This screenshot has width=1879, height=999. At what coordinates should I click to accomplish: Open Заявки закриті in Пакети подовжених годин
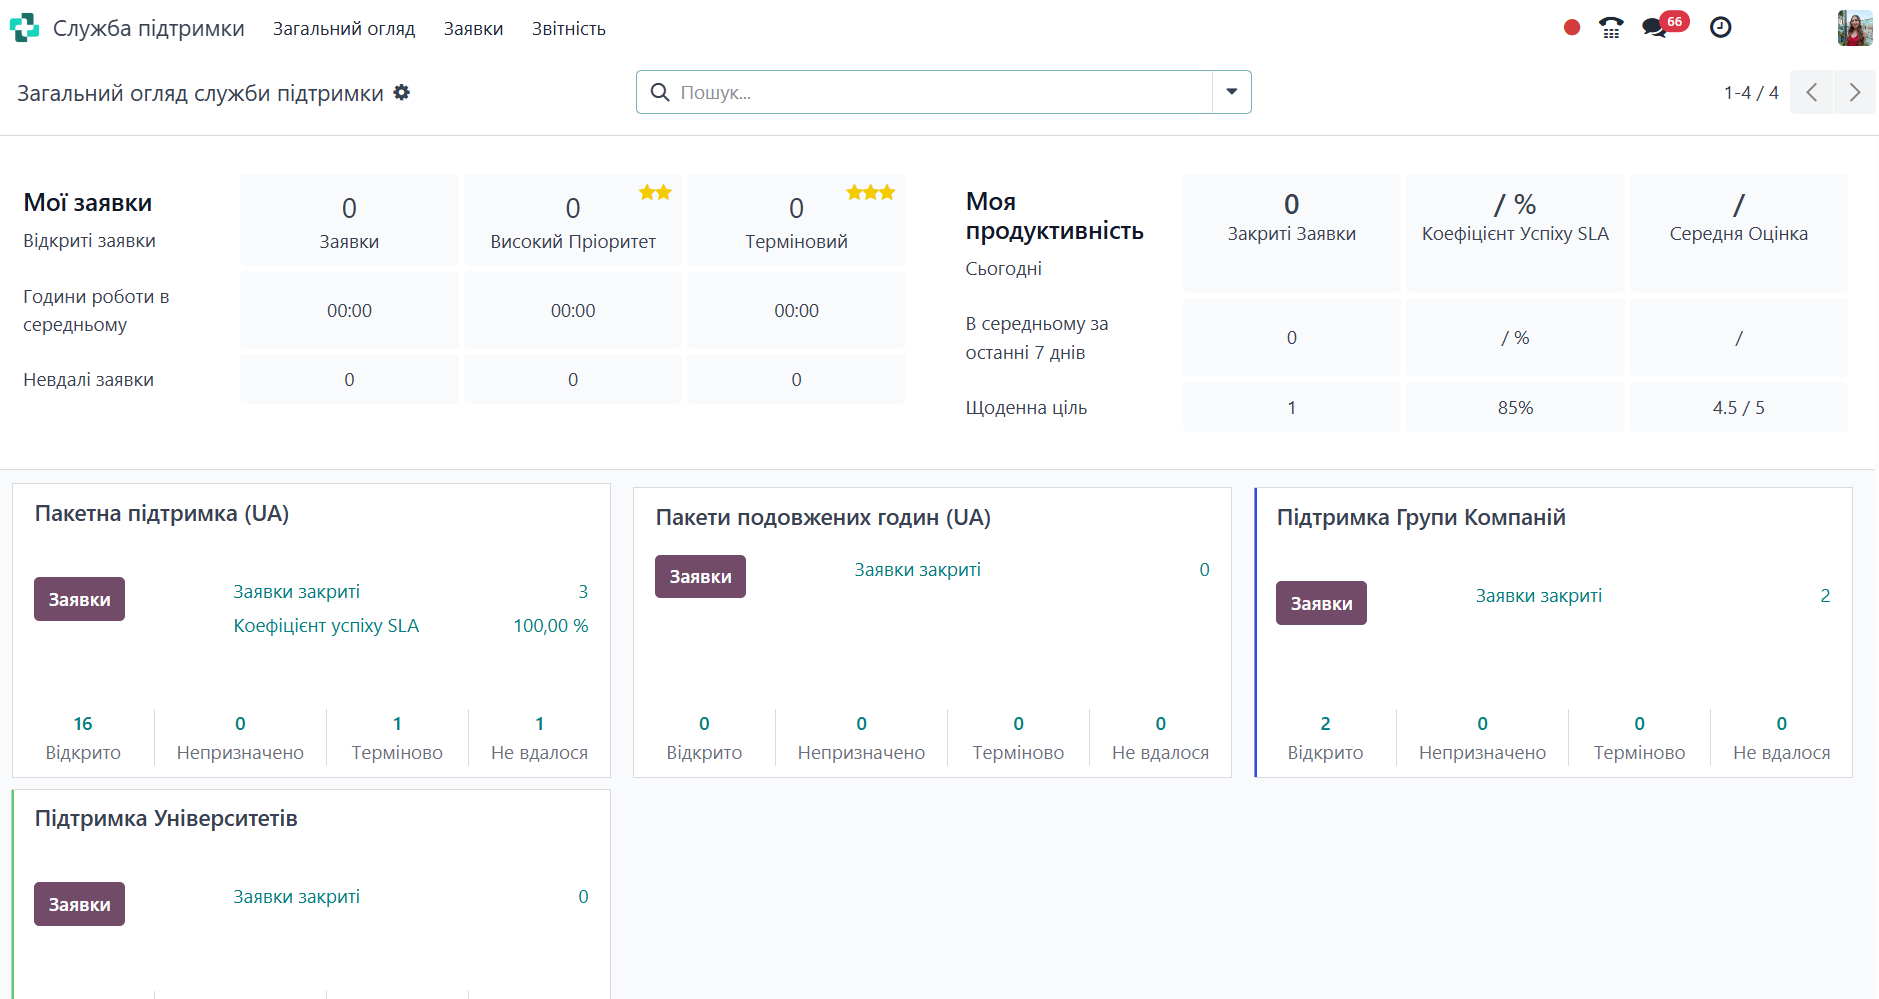pos(918,570)
